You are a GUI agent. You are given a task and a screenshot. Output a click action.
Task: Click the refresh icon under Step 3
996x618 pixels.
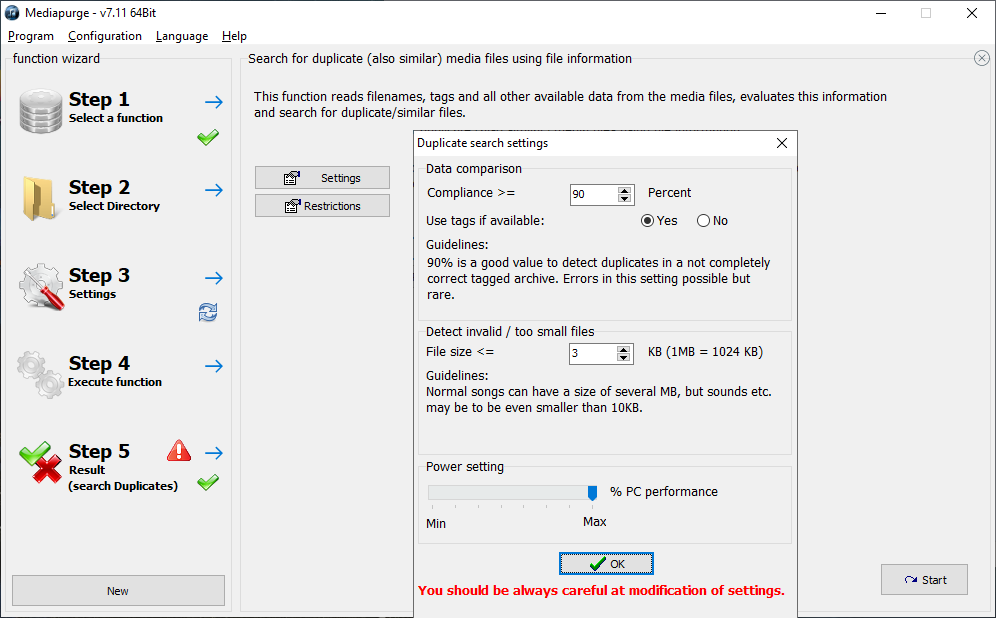coord(208,312)
